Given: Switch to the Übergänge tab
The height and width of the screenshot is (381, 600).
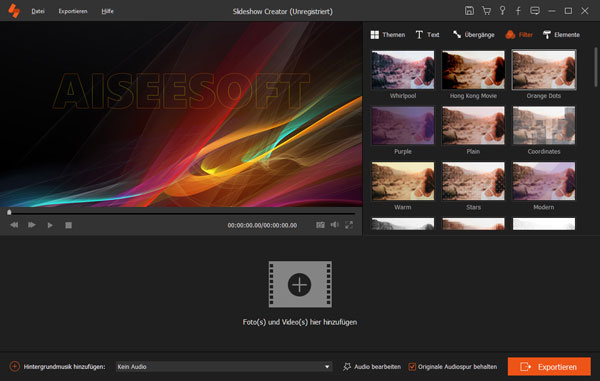Looking at the screenshot, I should (473, 35).
